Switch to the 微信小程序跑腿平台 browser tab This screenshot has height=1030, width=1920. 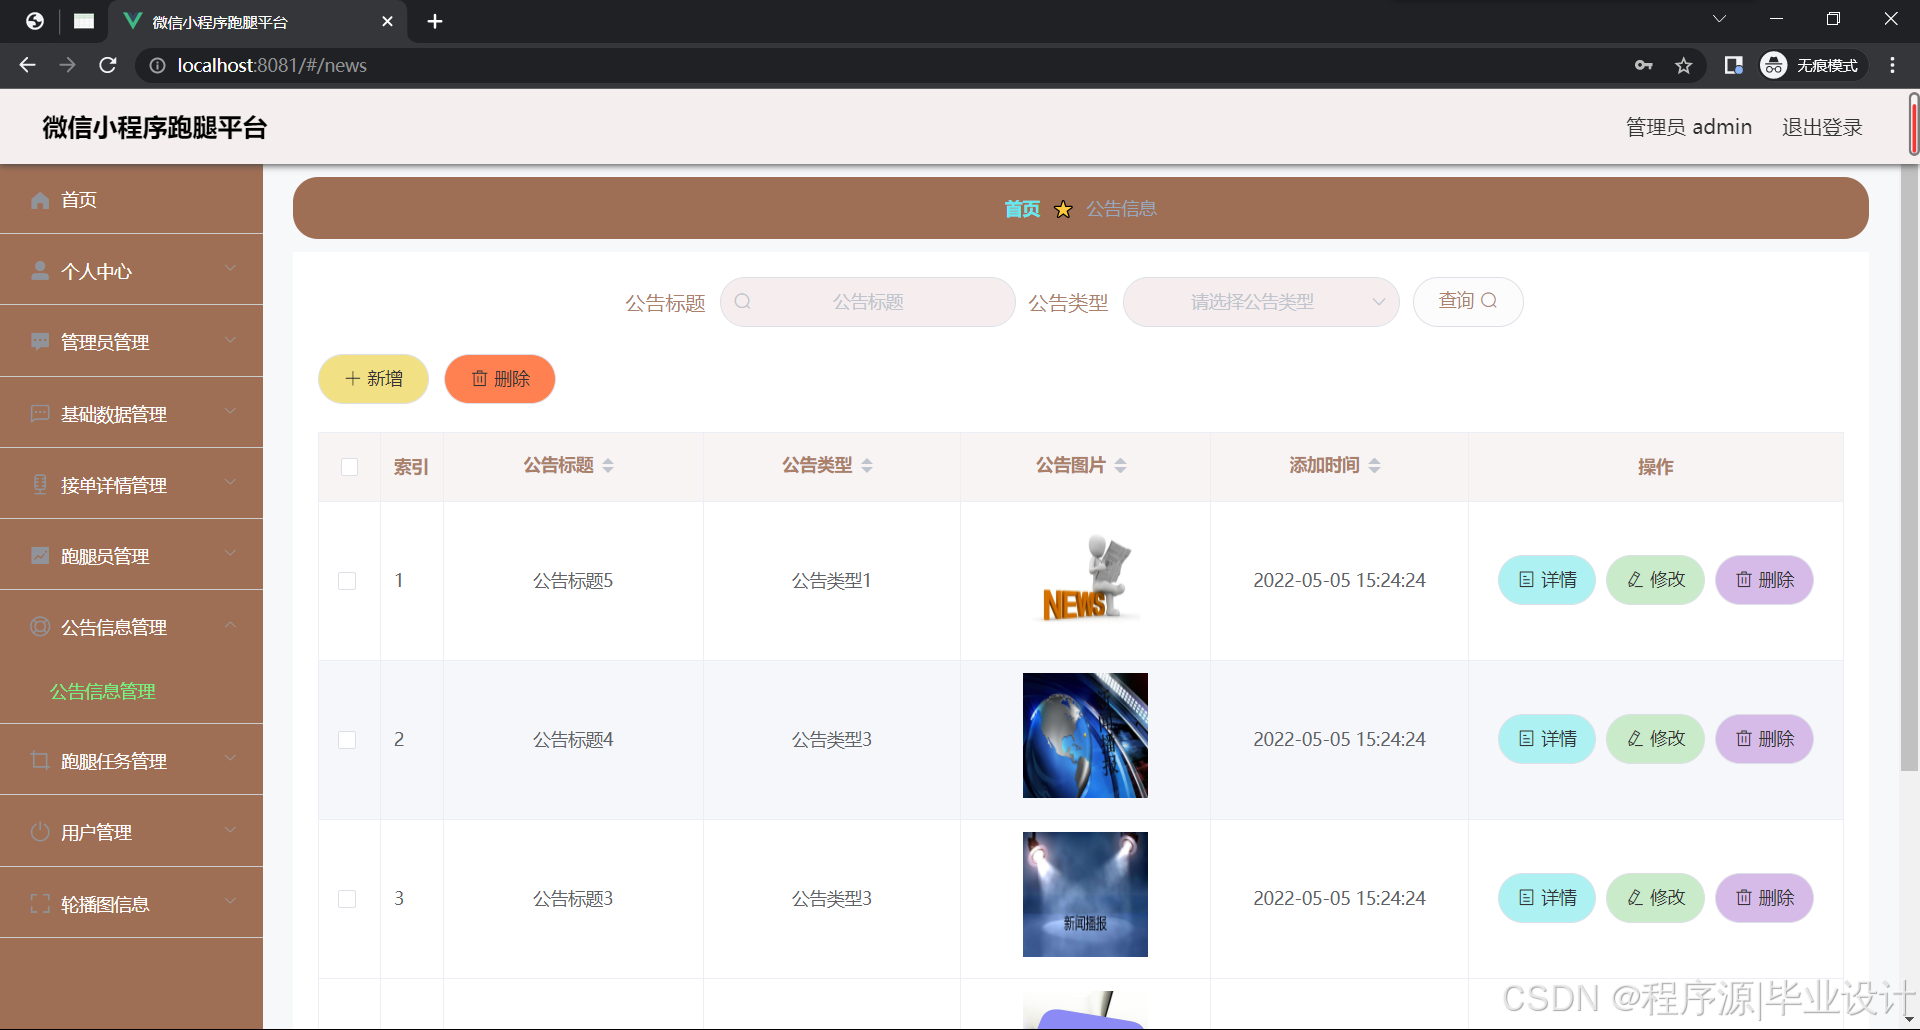tap(258, 22)
